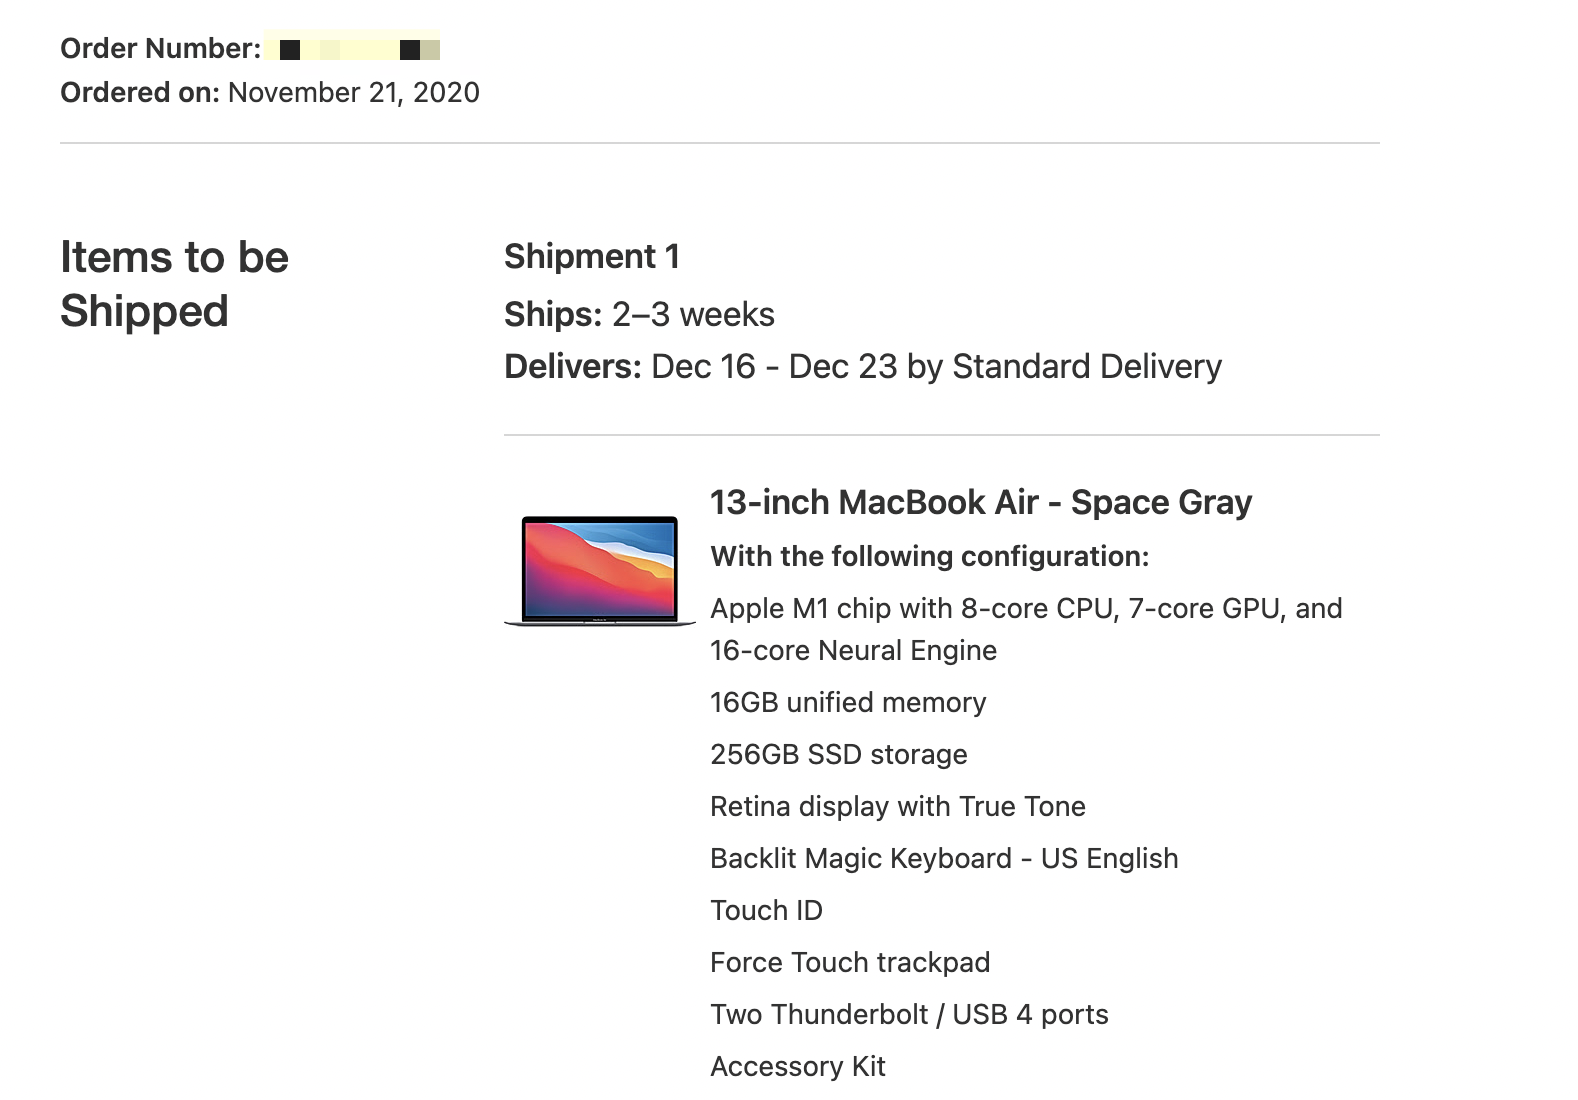Click the Touch ID feature line
The image size is (1578, 1100).
pyautogui.click(x=766, y=910)
